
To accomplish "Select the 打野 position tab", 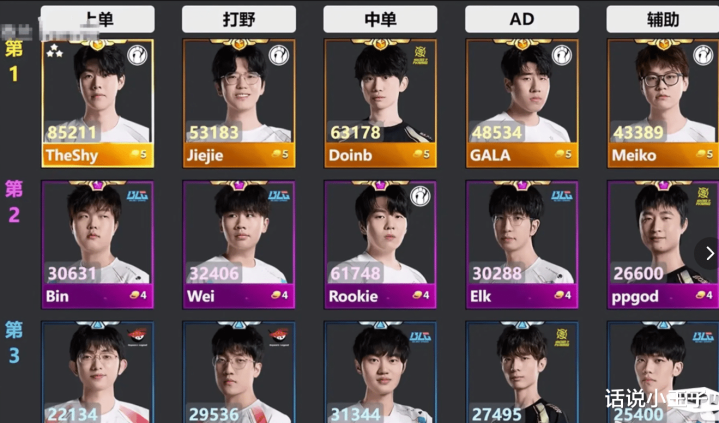I will (x=239, y=19).
